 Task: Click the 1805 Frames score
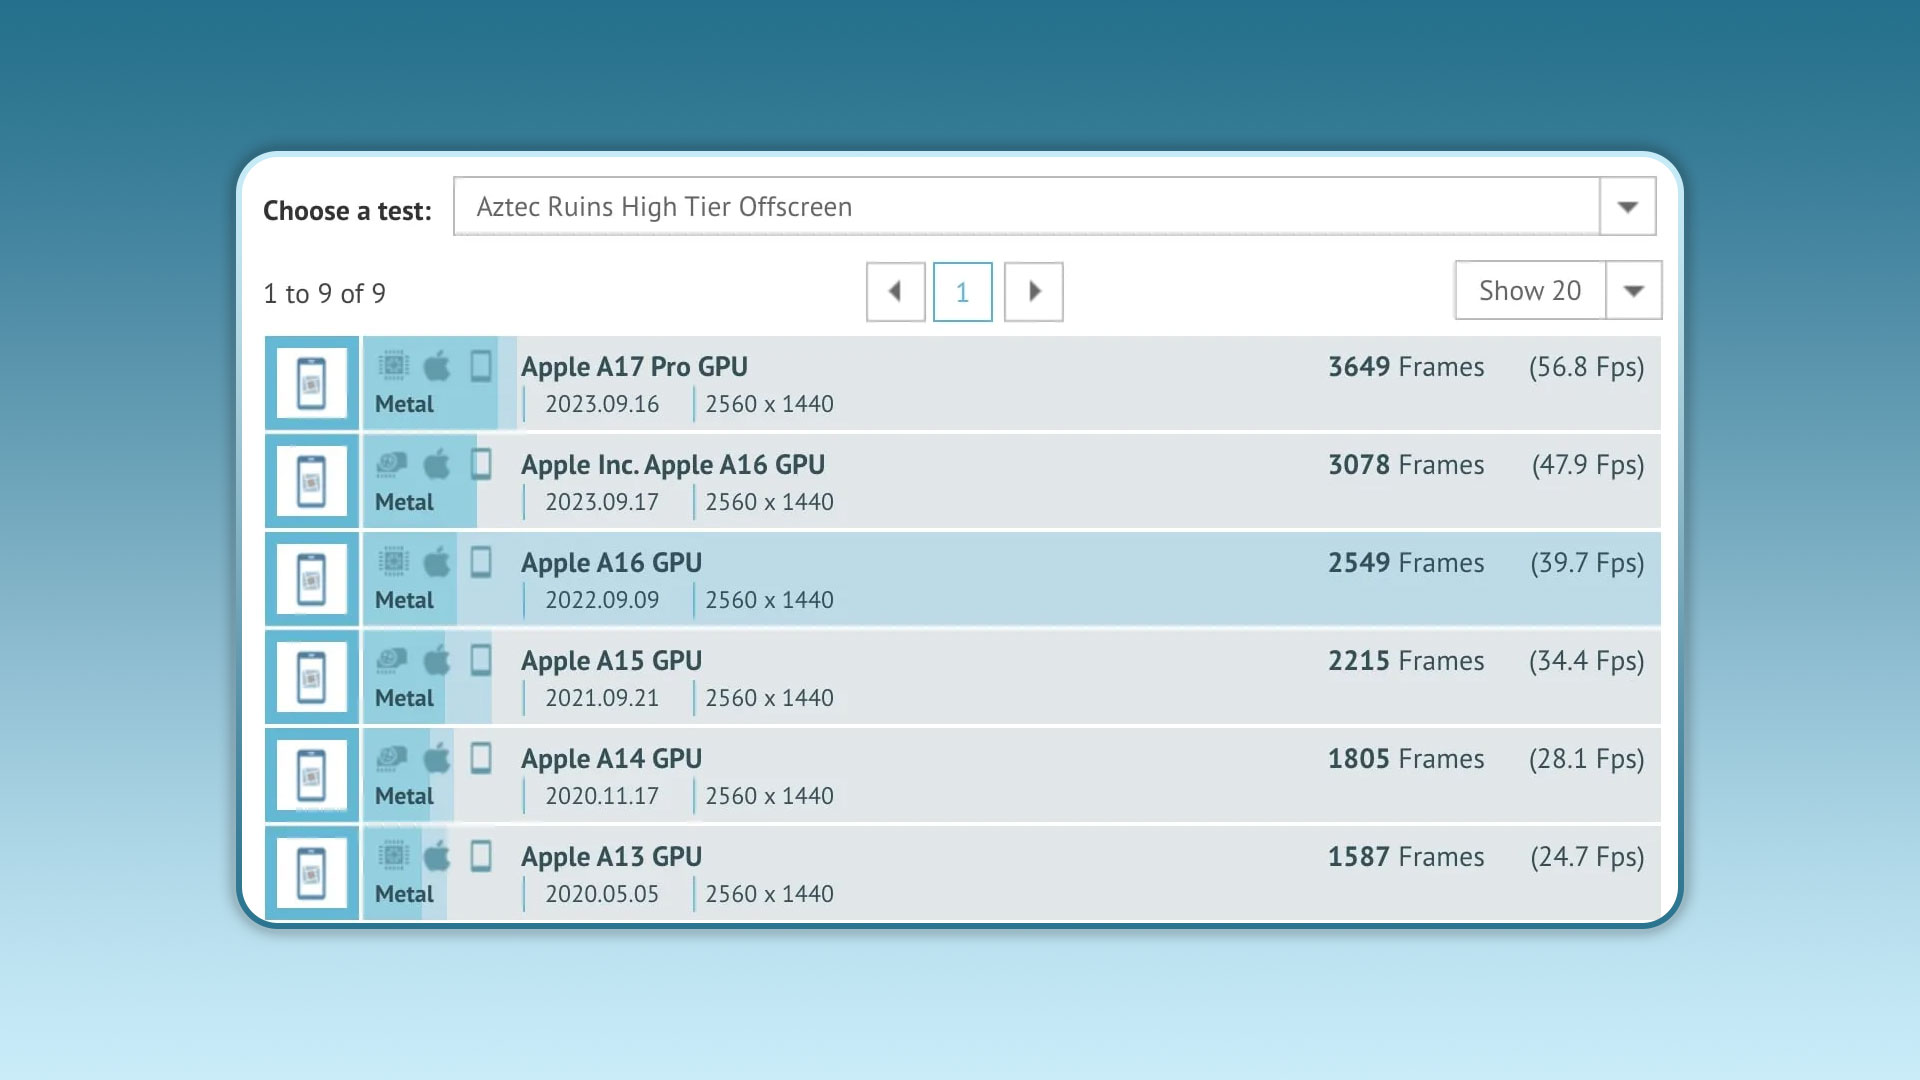click(x=1406, y=759)
